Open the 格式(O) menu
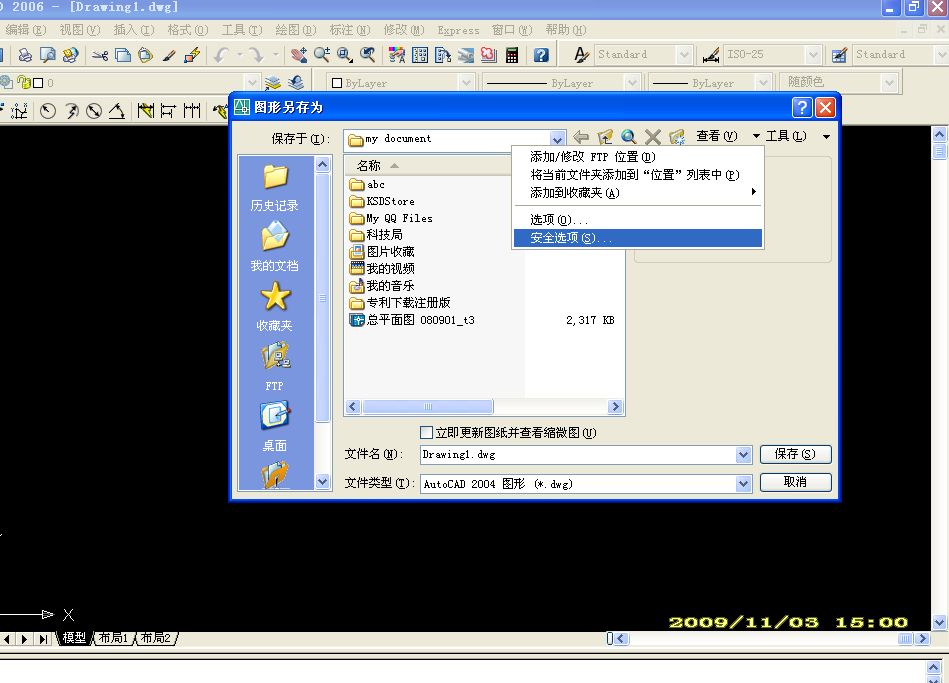The image size is (949, 683). pyautogui.click(x=188, y=30)
